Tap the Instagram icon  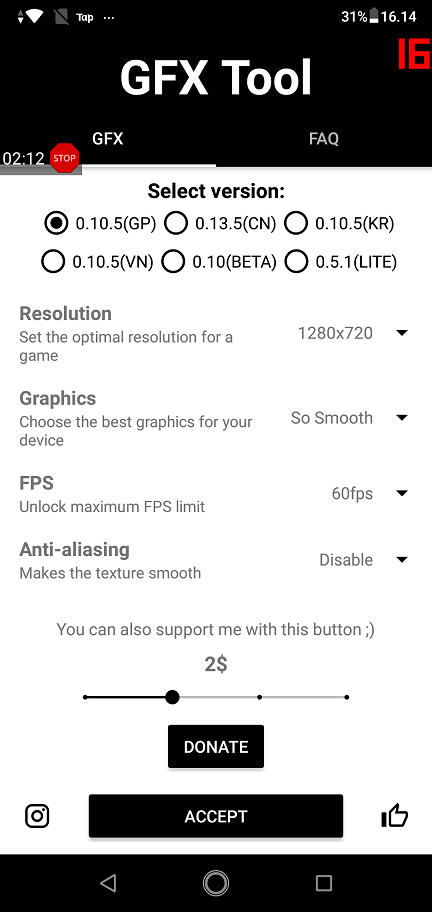pos(37,816)
